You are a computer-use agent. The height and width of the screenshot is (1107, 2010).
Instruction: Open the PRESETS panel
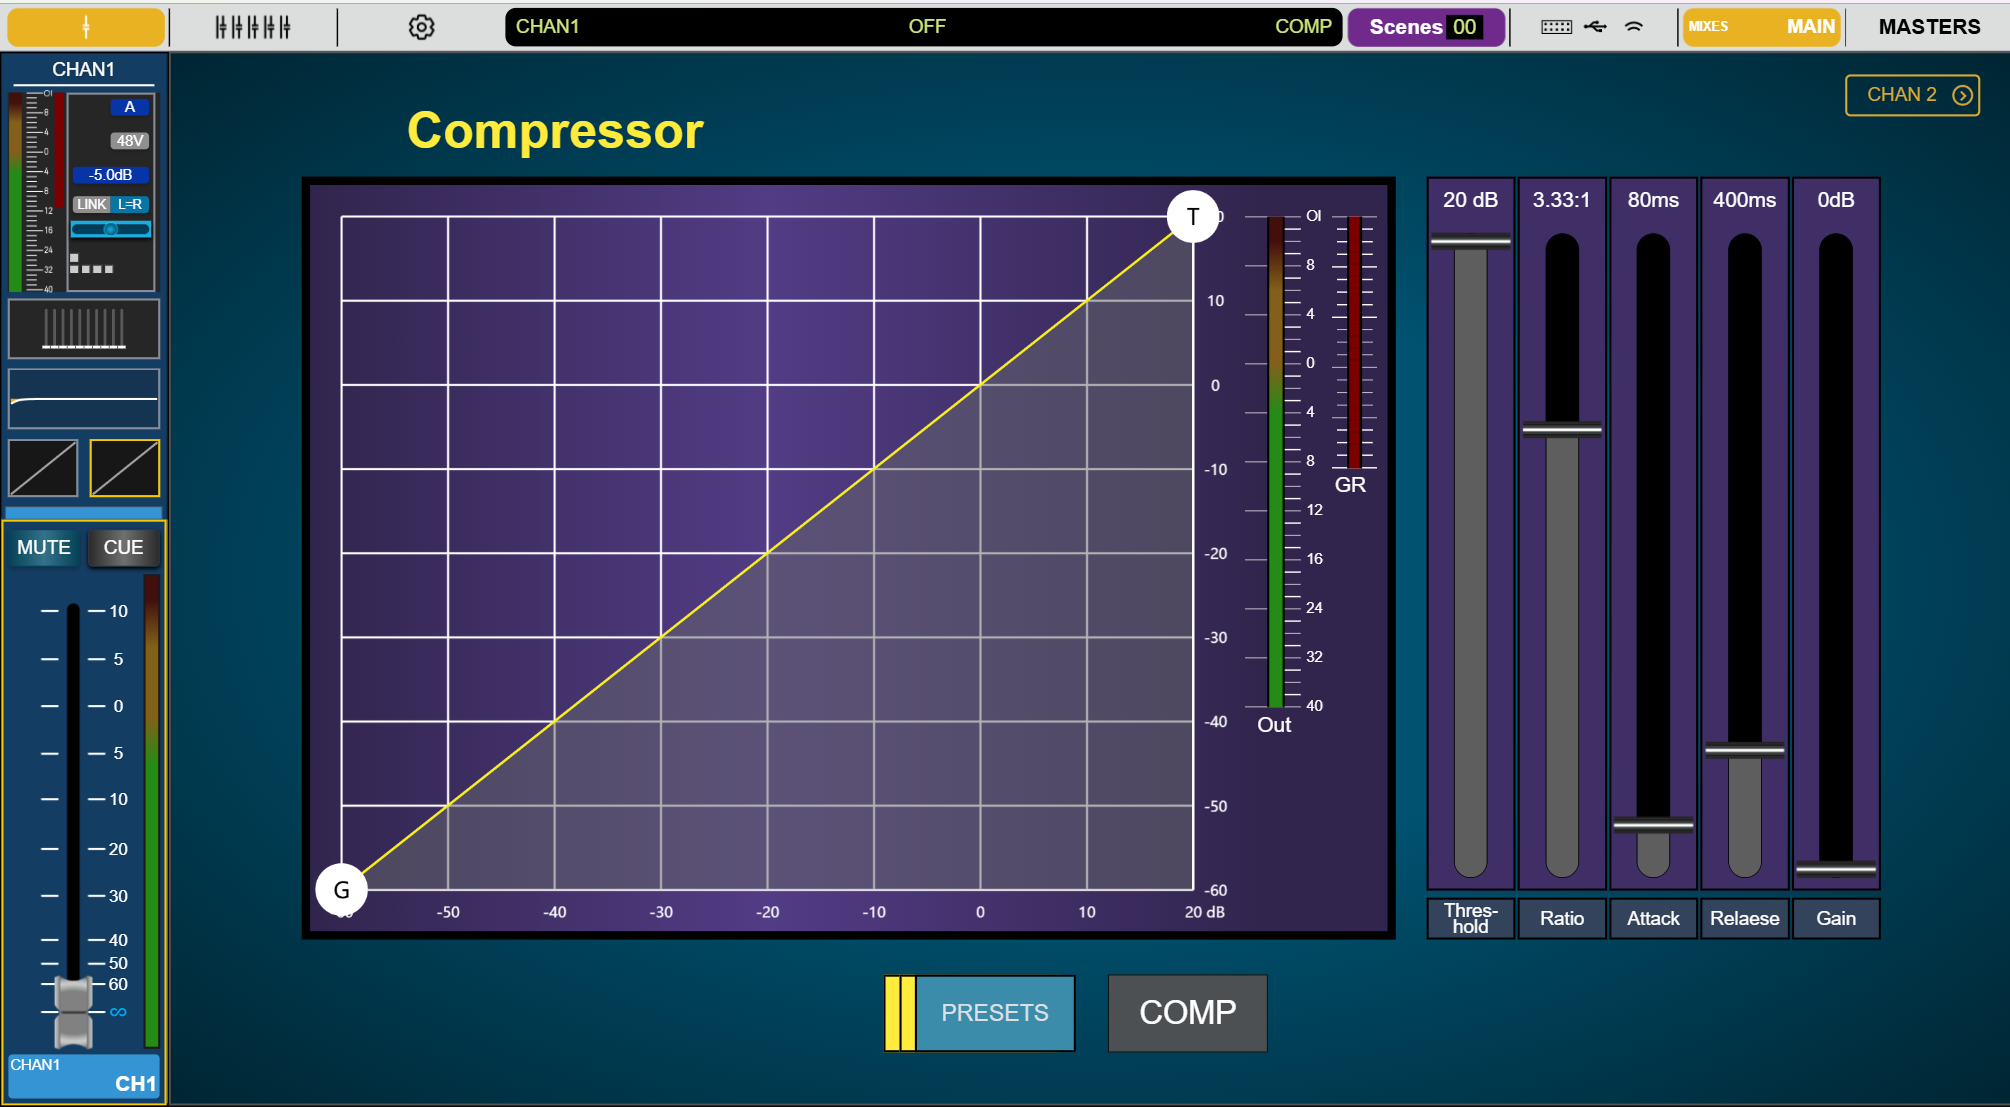coord(980,1013)
